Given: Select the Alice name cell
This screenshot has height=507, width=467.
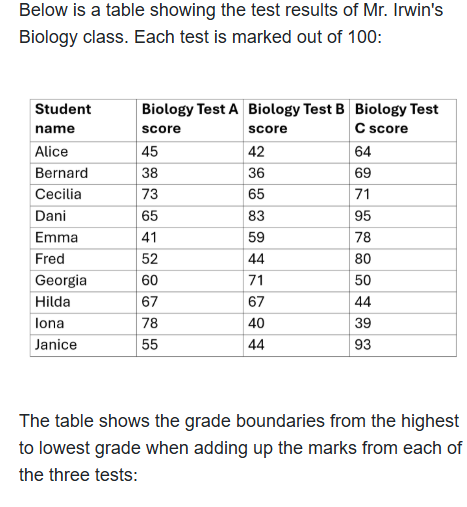Looking at the screenshot, I should 83,152.
